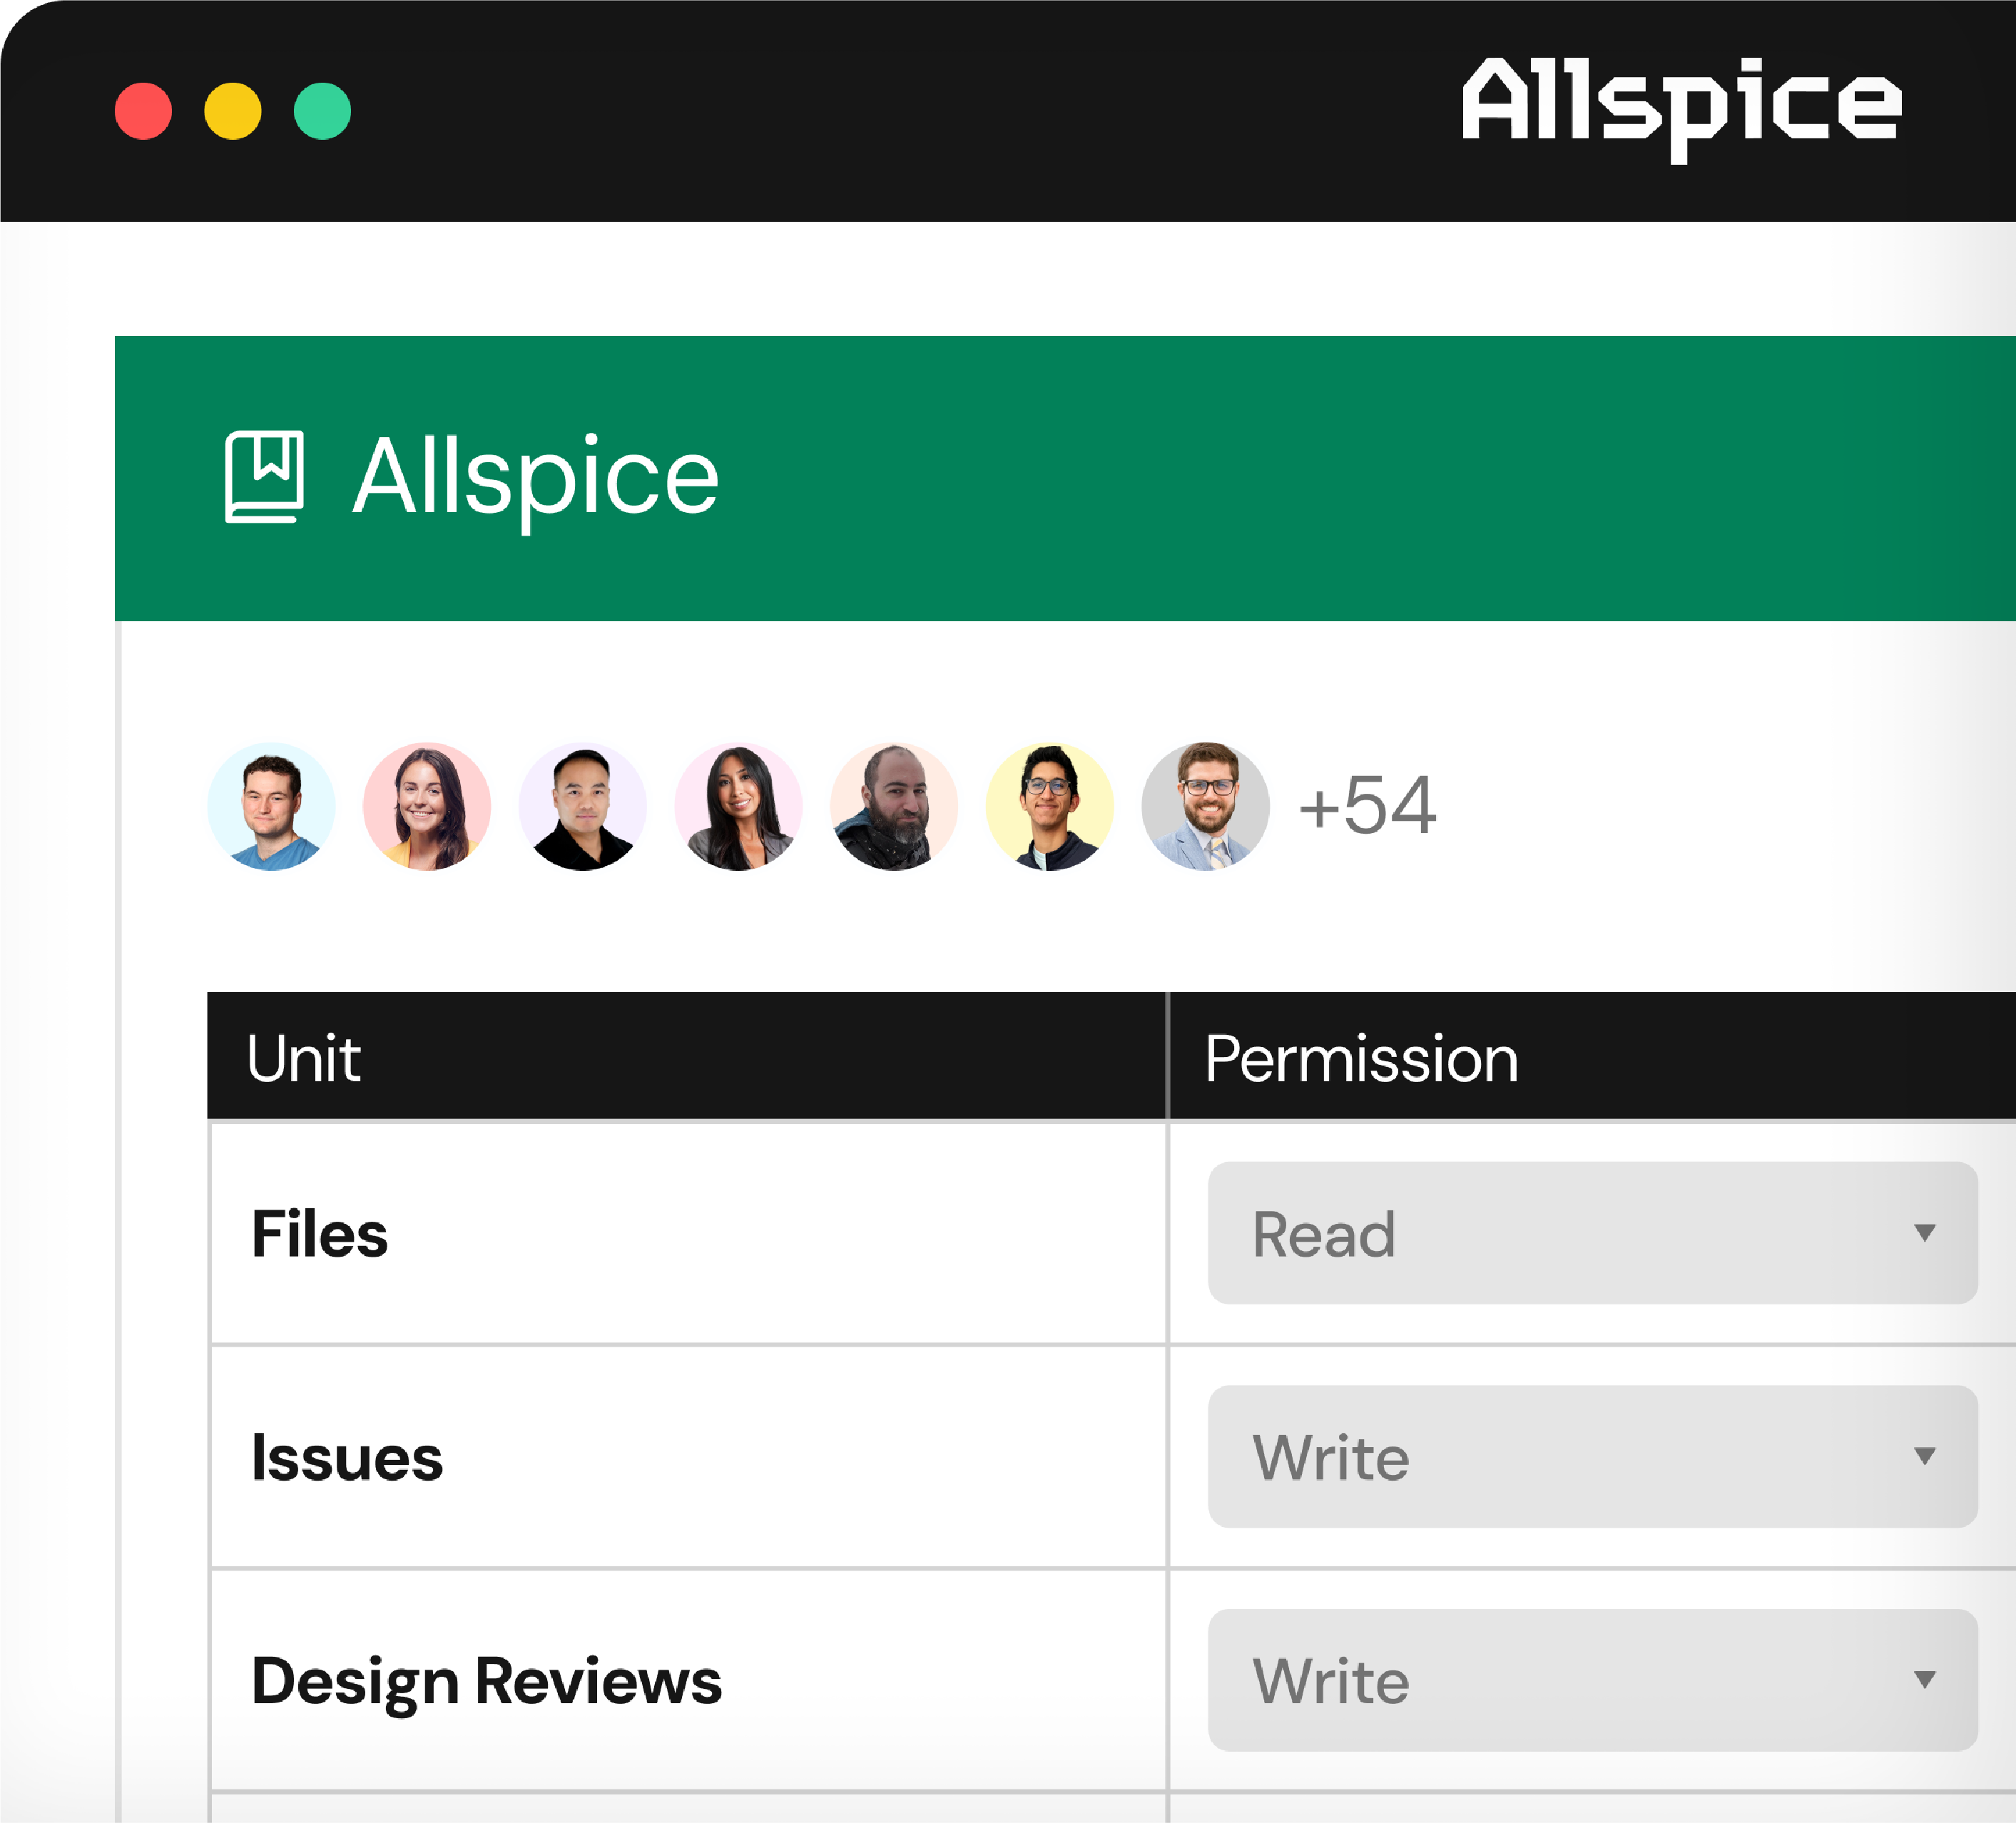Click the +54 more members count
This screenshot has height=1823, width=2016.
pos(1367,806)
